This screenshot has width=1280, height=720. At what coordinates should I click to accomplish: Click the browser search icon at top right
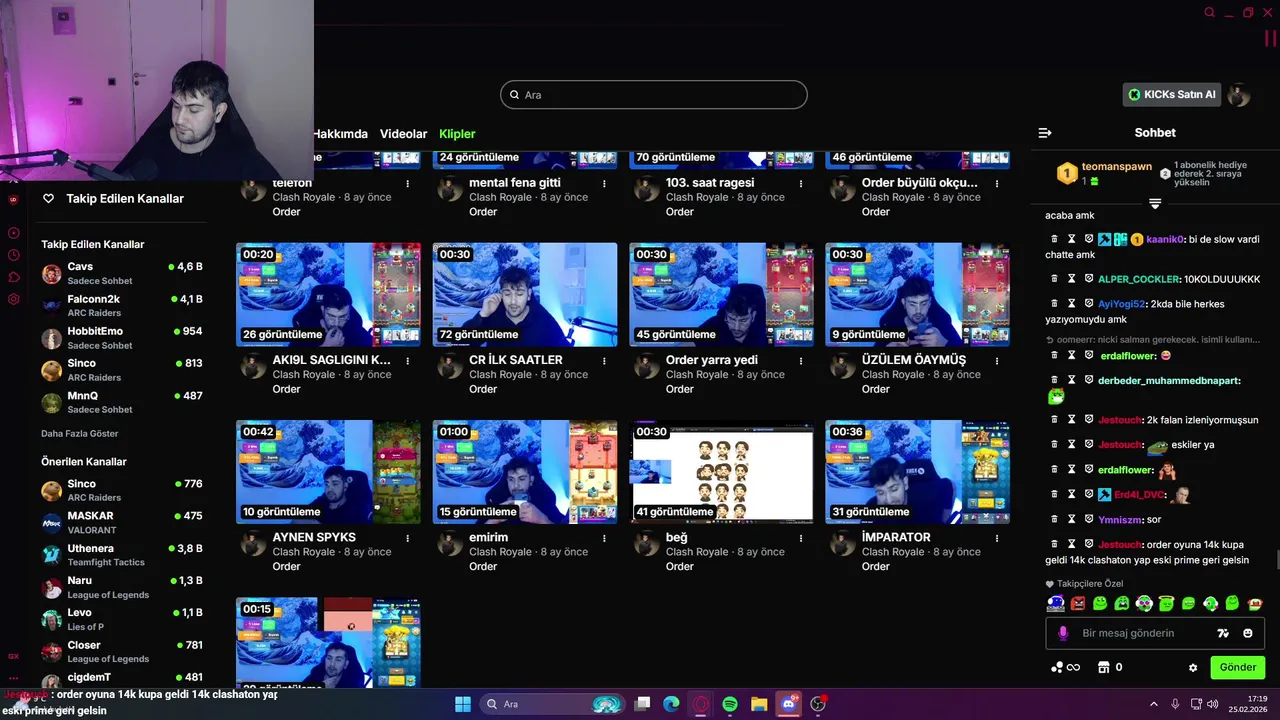(x=1209, y=13)
